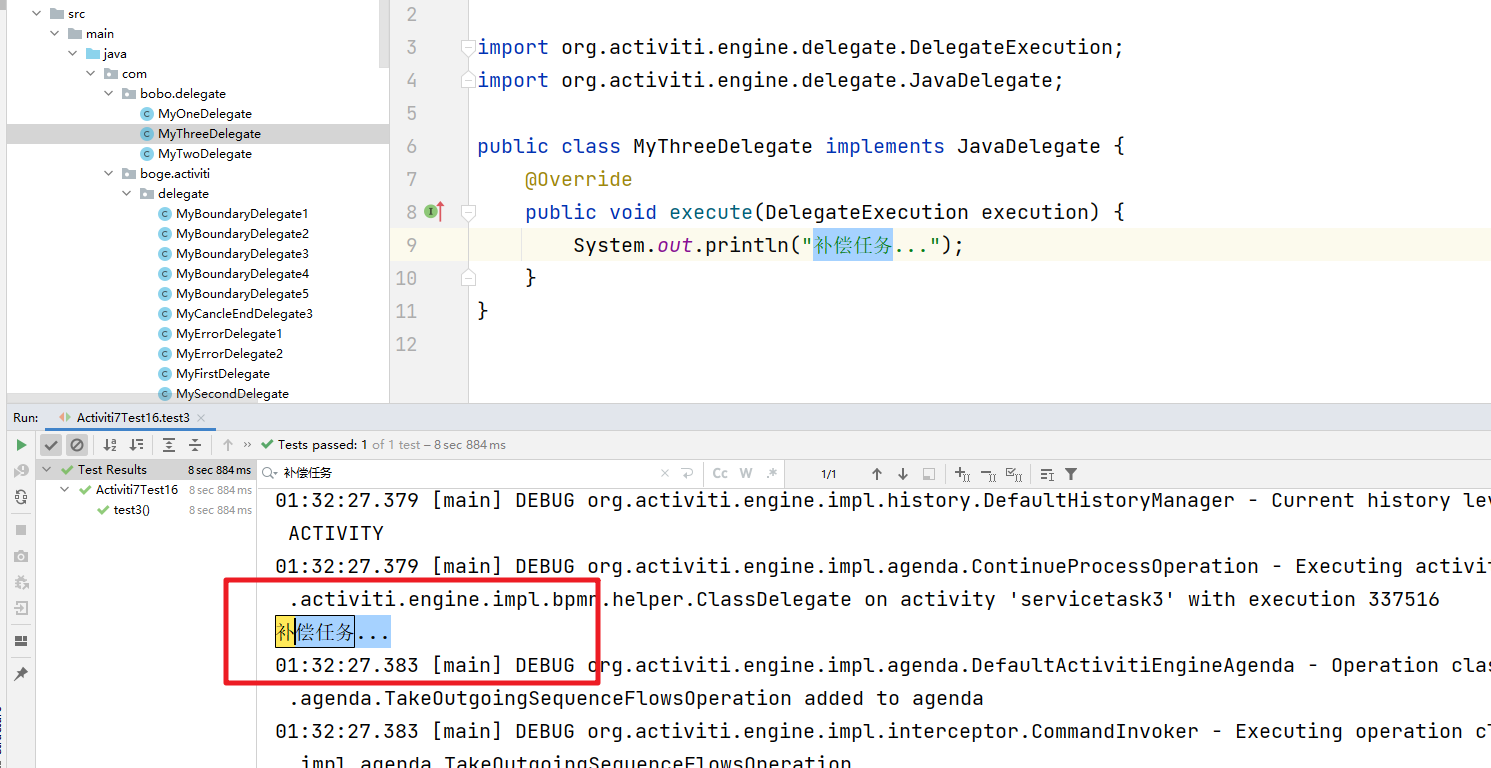This screenshot has width=1491, height=768.
Task: Collapse the Activiti7Test16 test node
Action: coord(65,490)
